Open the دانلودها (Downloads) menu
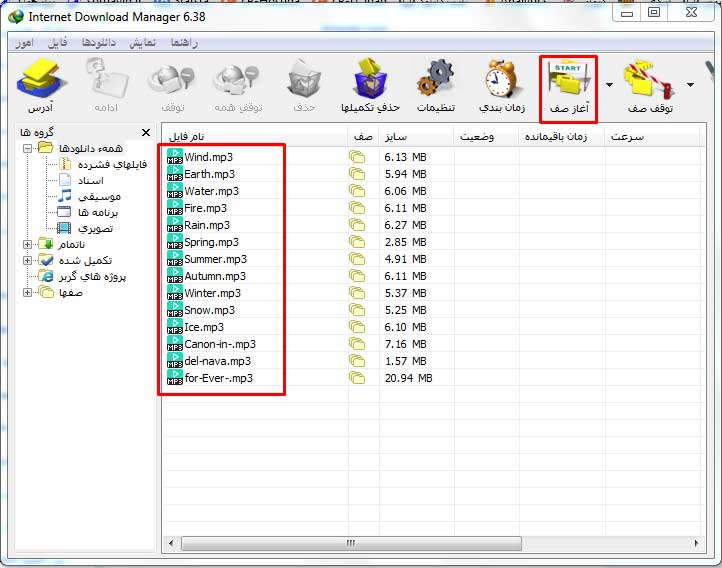Viewport: 722px width, 568px height. click(99, 43)
